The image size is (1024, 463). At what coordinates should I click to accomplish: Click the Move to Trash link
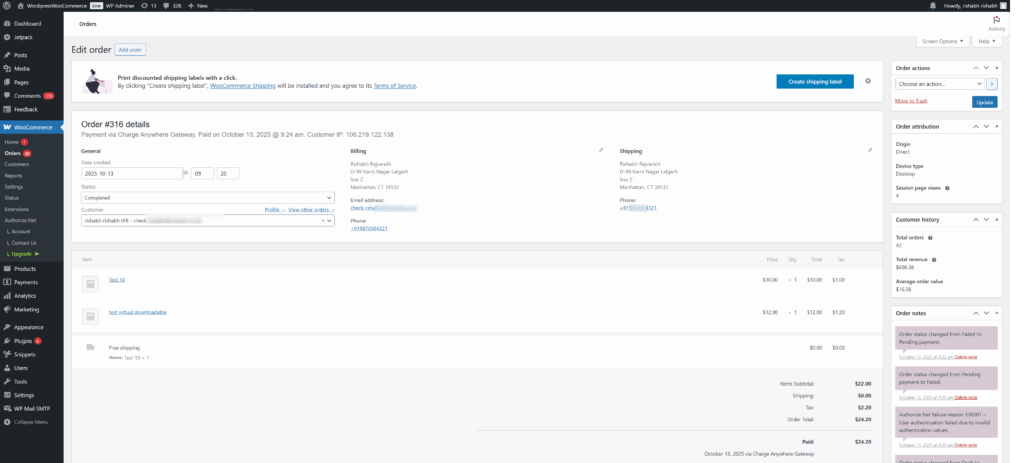[x=911, y=102]
